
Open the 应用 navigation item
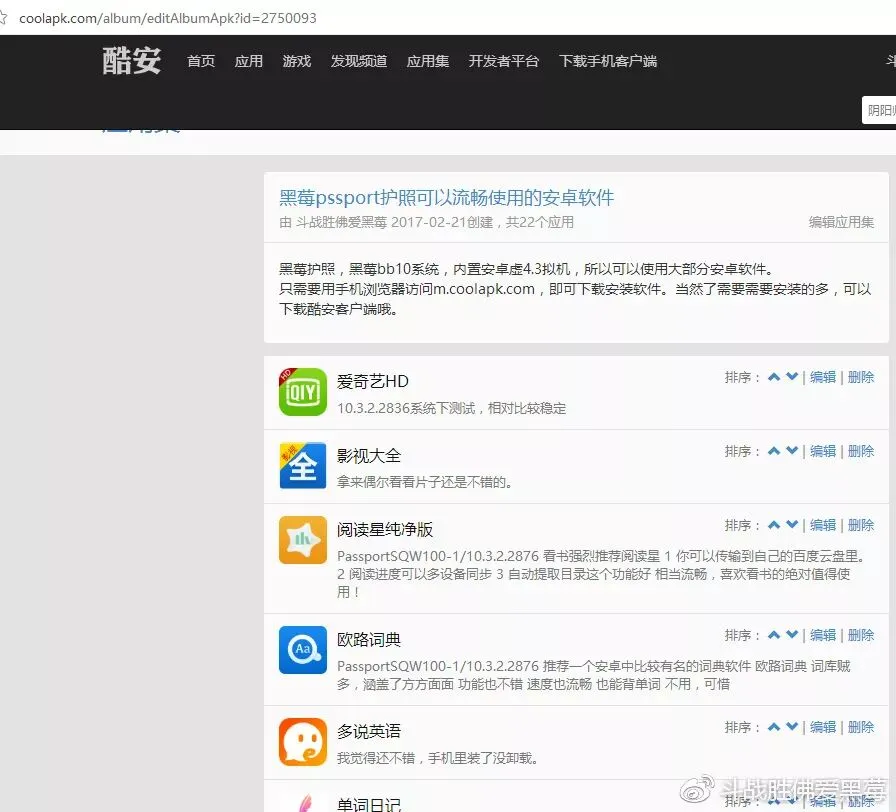(x=249, y=61)
